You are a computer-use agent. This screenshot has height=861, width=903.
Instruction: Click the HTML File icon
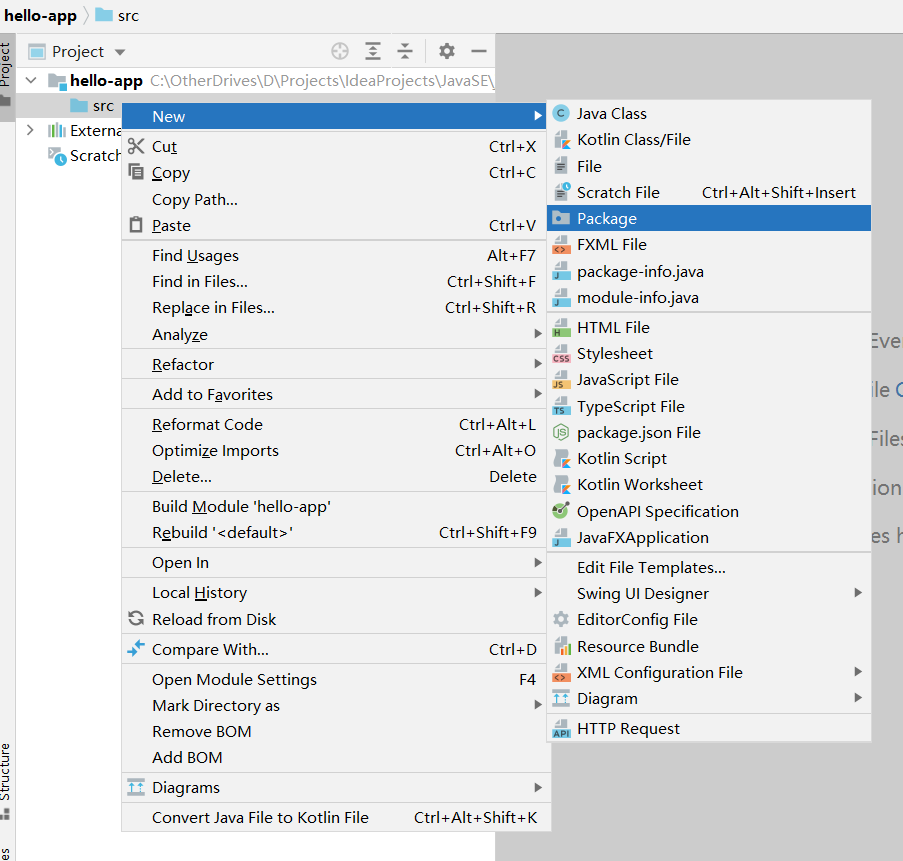tap(561, 327)
